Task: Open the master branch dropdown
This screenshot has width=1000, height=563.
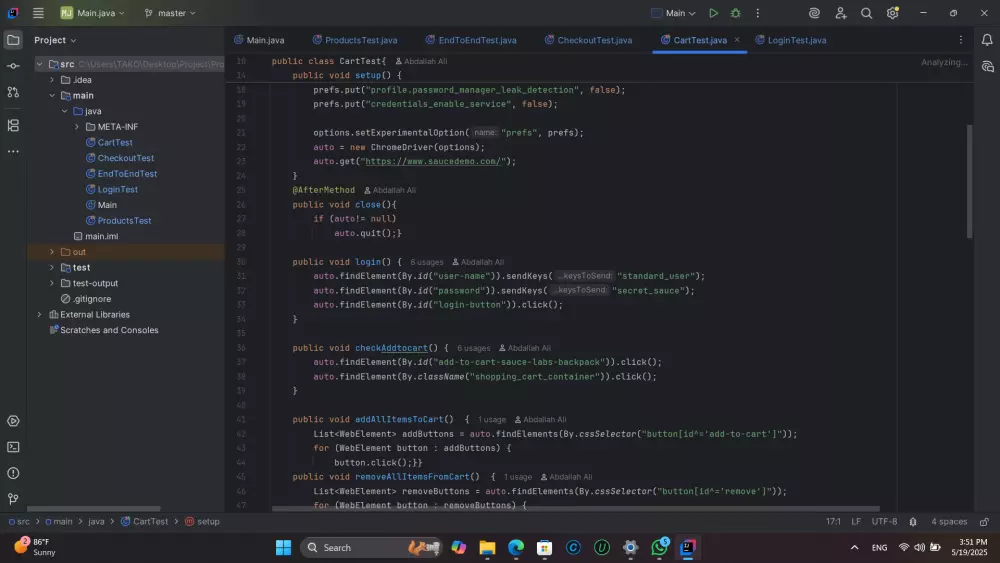Action: pyautogui.click(x=170, y=13)
